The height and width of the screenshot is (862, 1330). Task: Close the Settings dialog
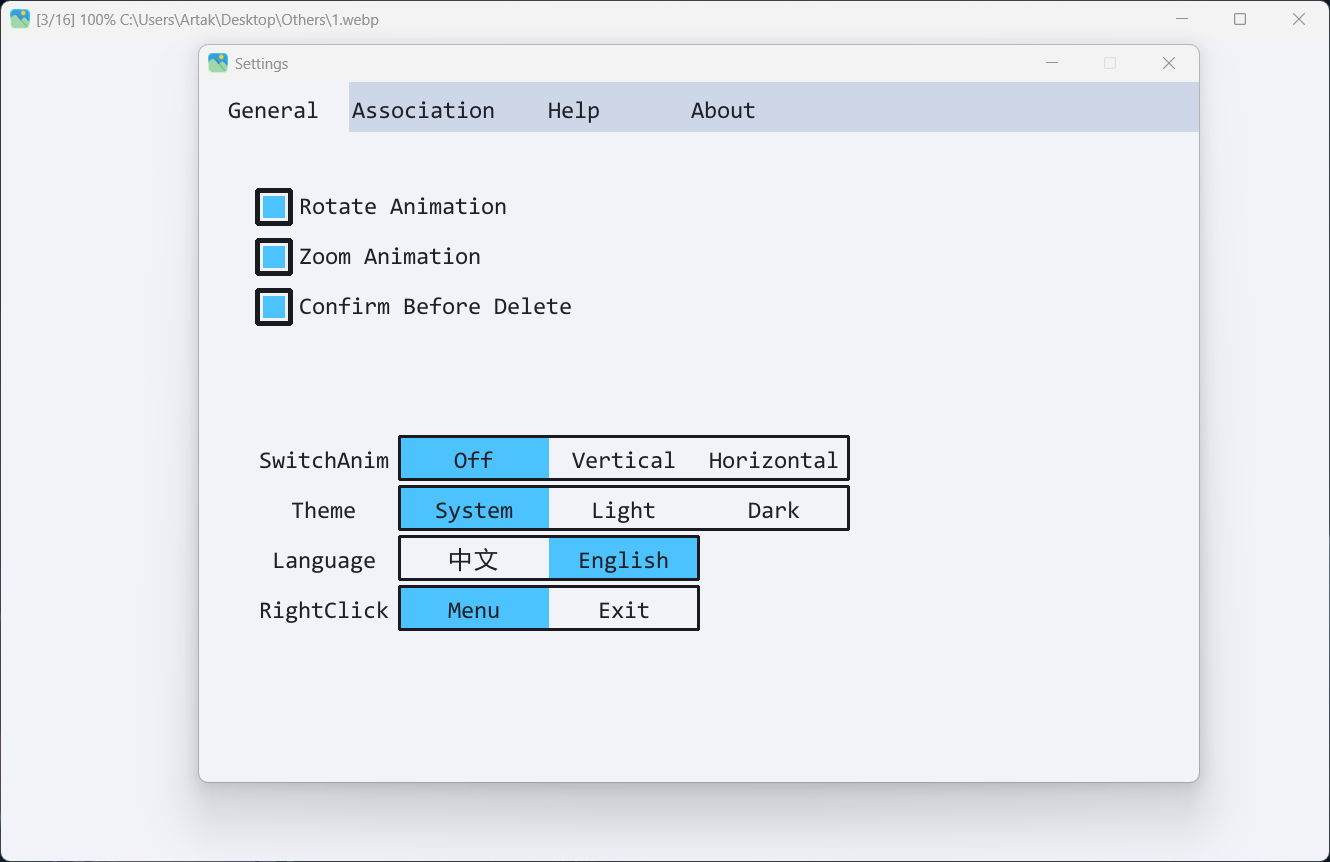click(x=1168, y=63)
